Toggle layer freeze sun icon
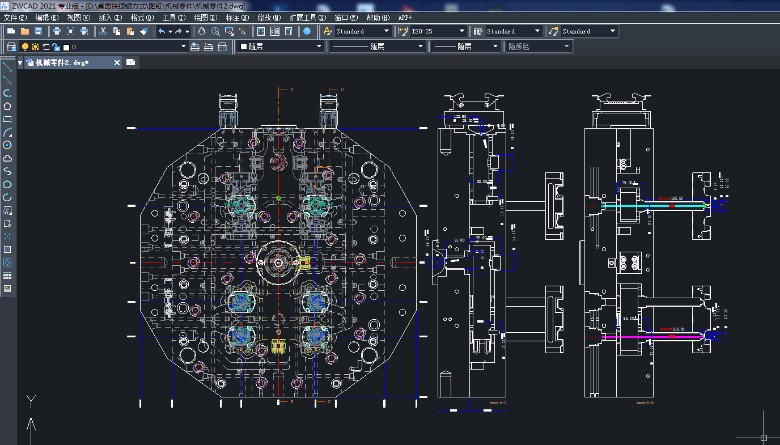The width and height of the screenshot is (780, 445). pyautogui.click(x=37, y=46)
